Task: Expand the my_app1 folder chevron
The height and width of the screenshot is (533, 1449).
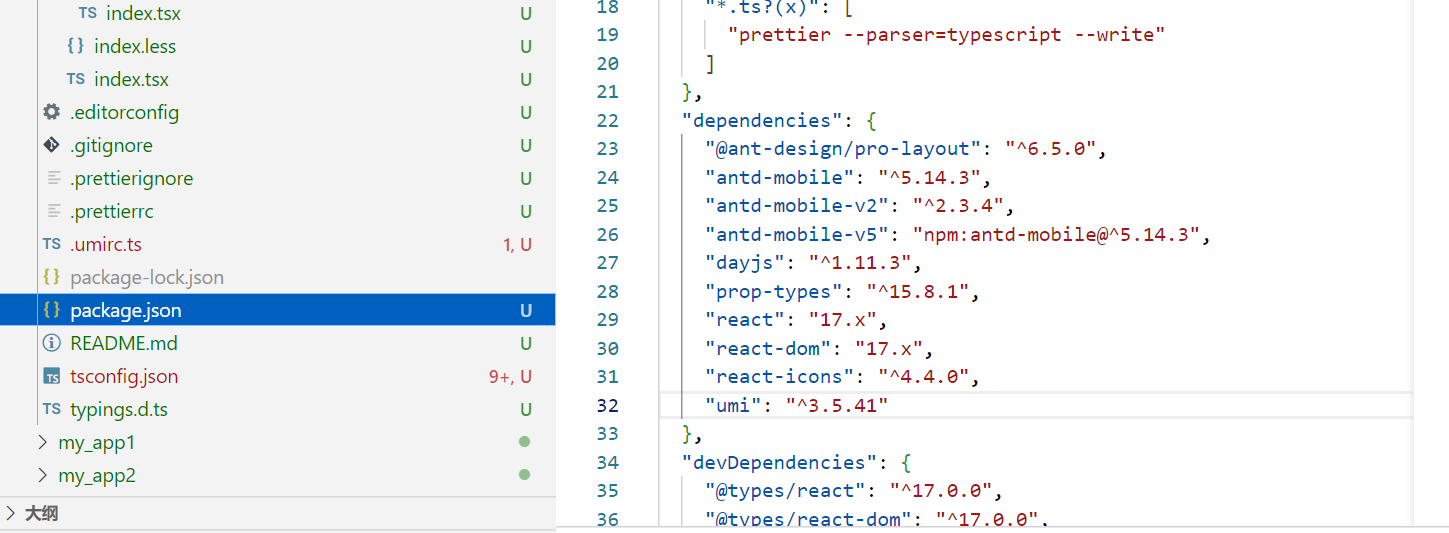Action: coord(42,442)
